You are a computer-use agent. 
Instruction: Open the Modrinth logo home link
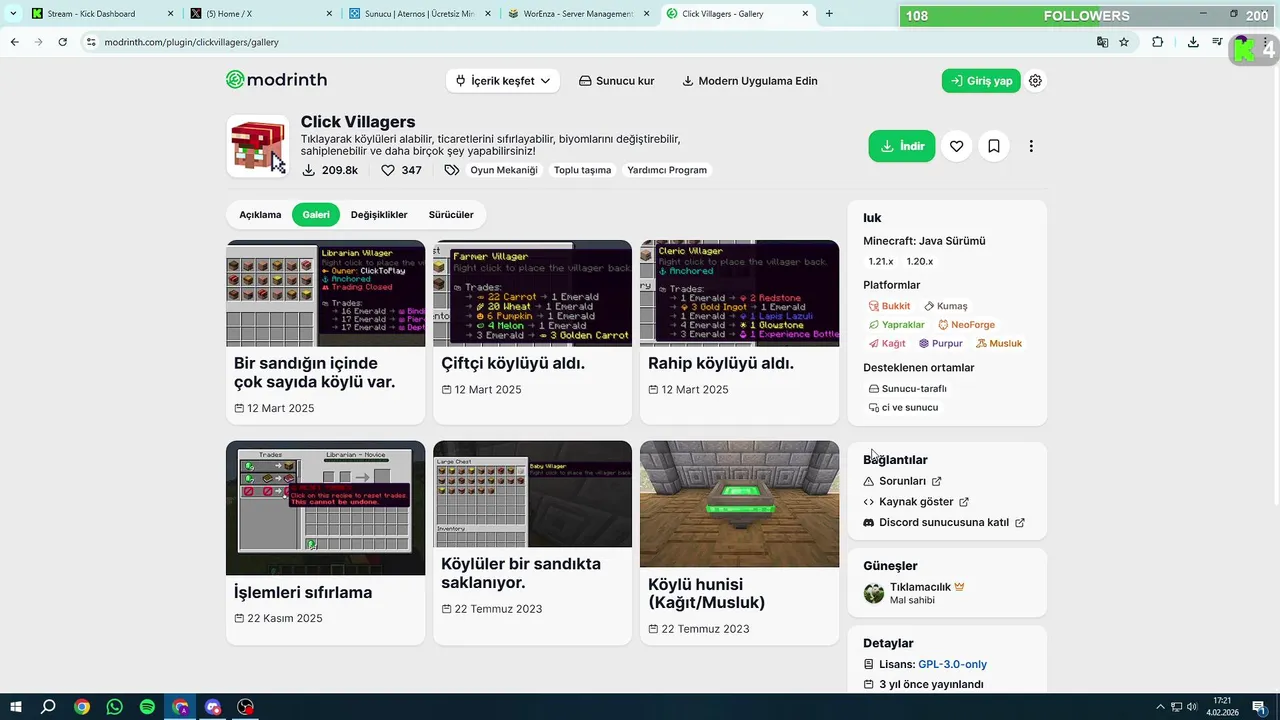coord(276,80)
